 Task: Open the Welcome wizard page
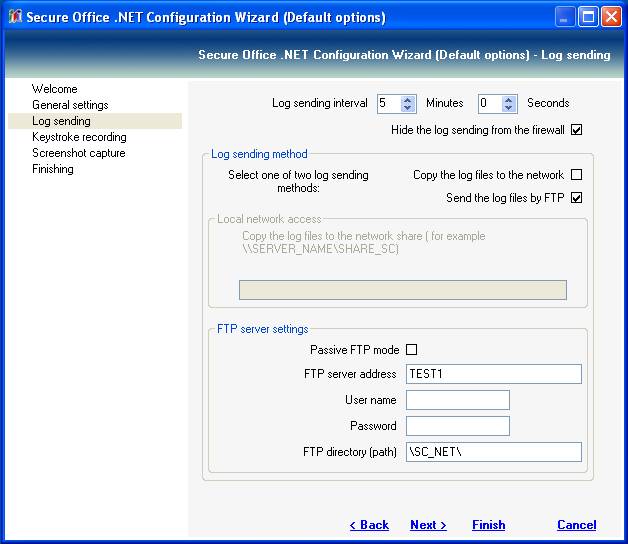click(54, 89)
